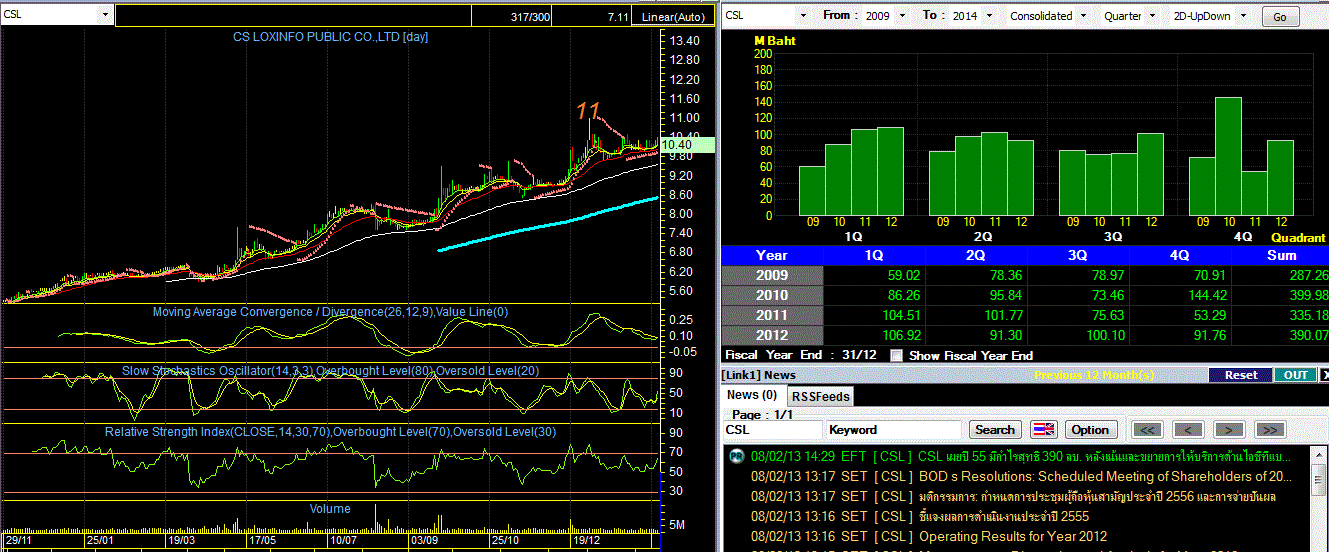Open the financial panel symbol CSL dropdown
The width and height of the screenshot is (1329, 552).
point(802,16)
